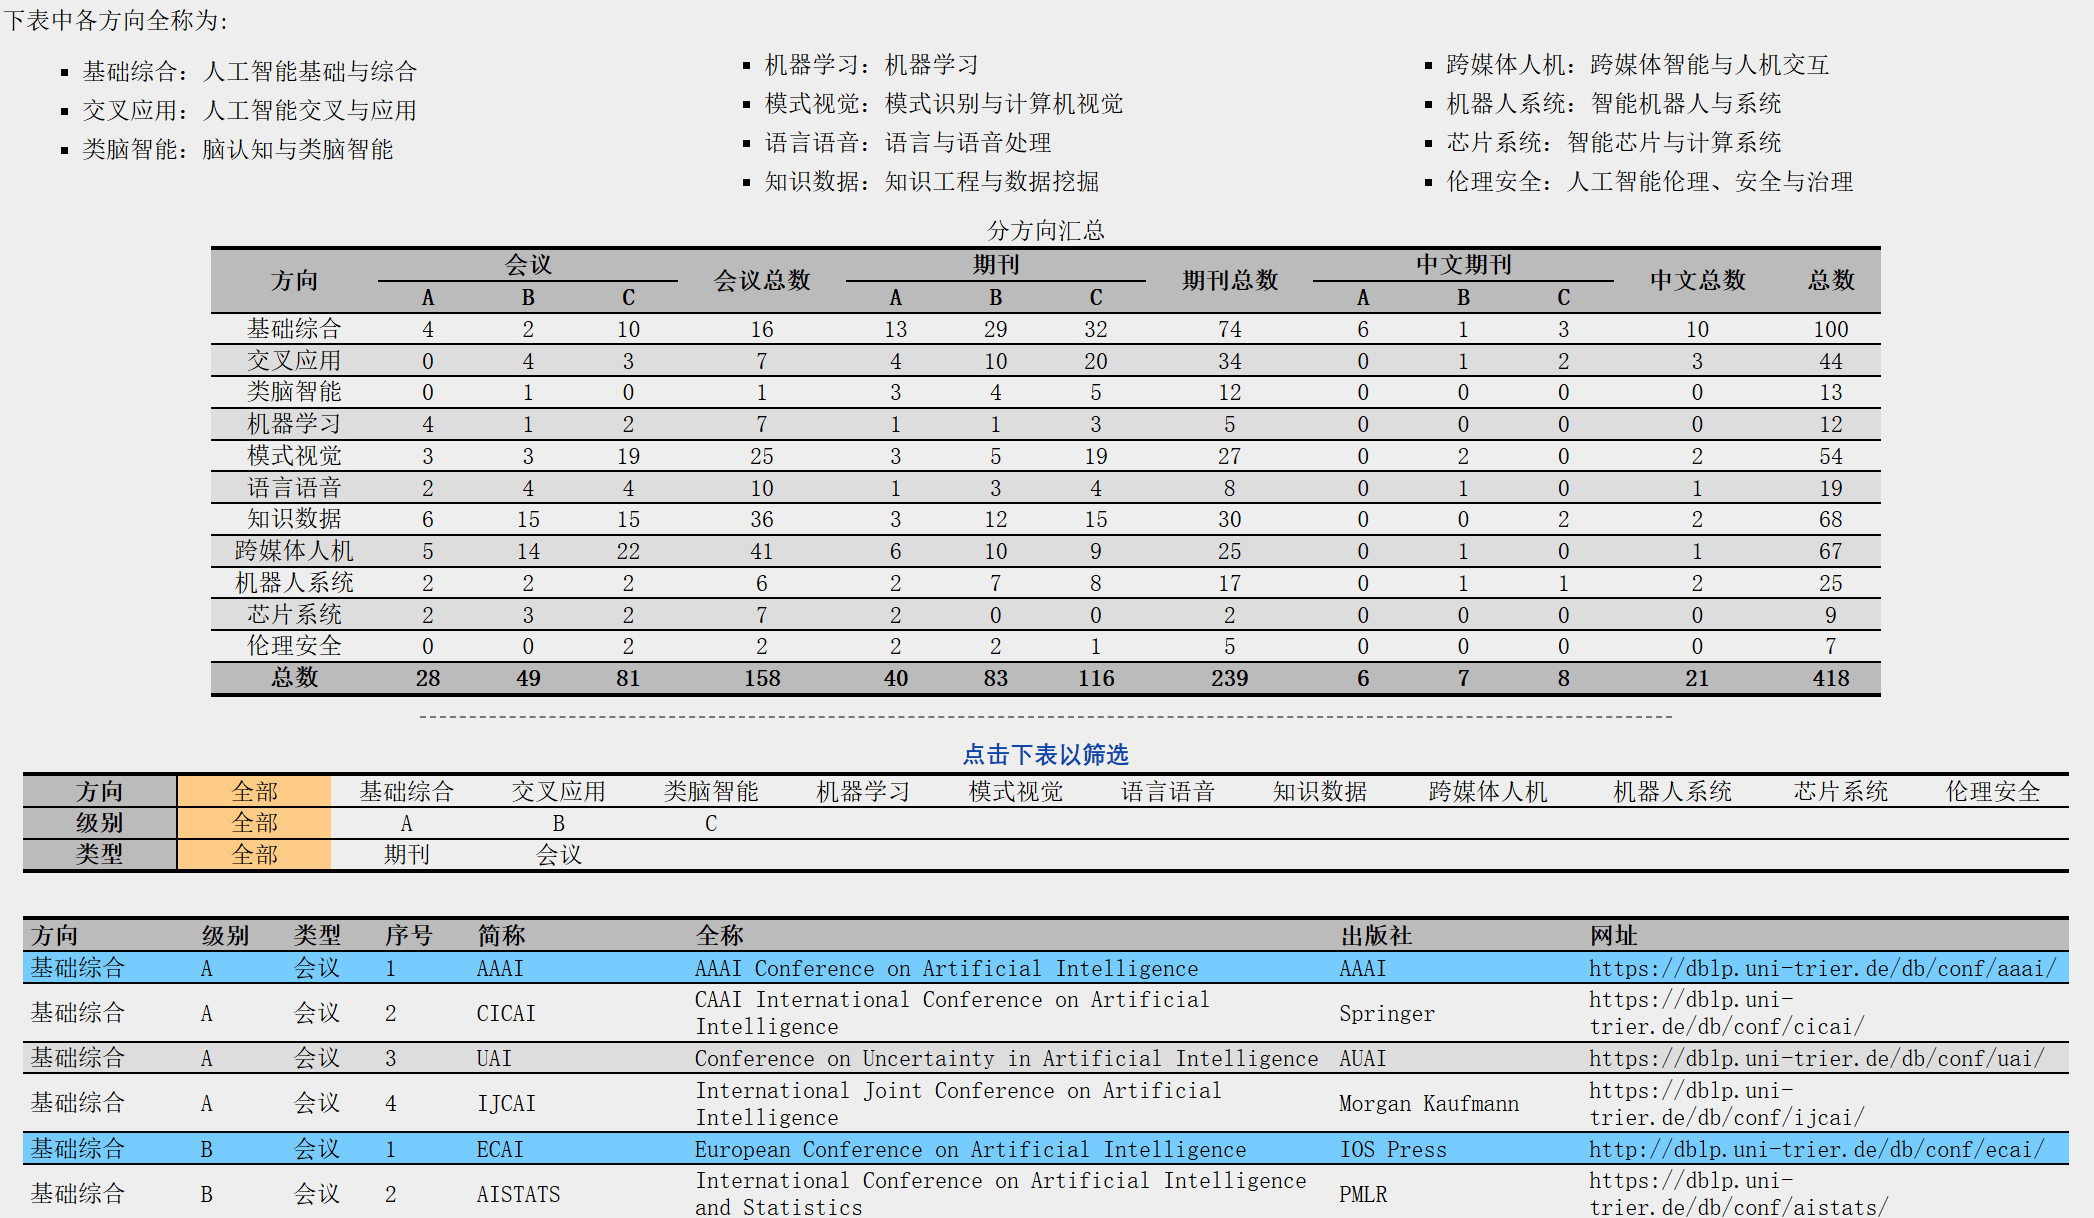Open the ECAI dblp URL
Image resolution: width=2094 pixels, height=1218 pixels.
click(x=1816, y=1149)
